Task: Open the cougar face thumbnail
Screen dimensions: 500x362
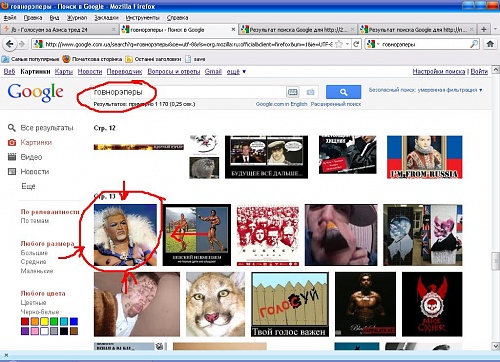Action: click(215, 304)
